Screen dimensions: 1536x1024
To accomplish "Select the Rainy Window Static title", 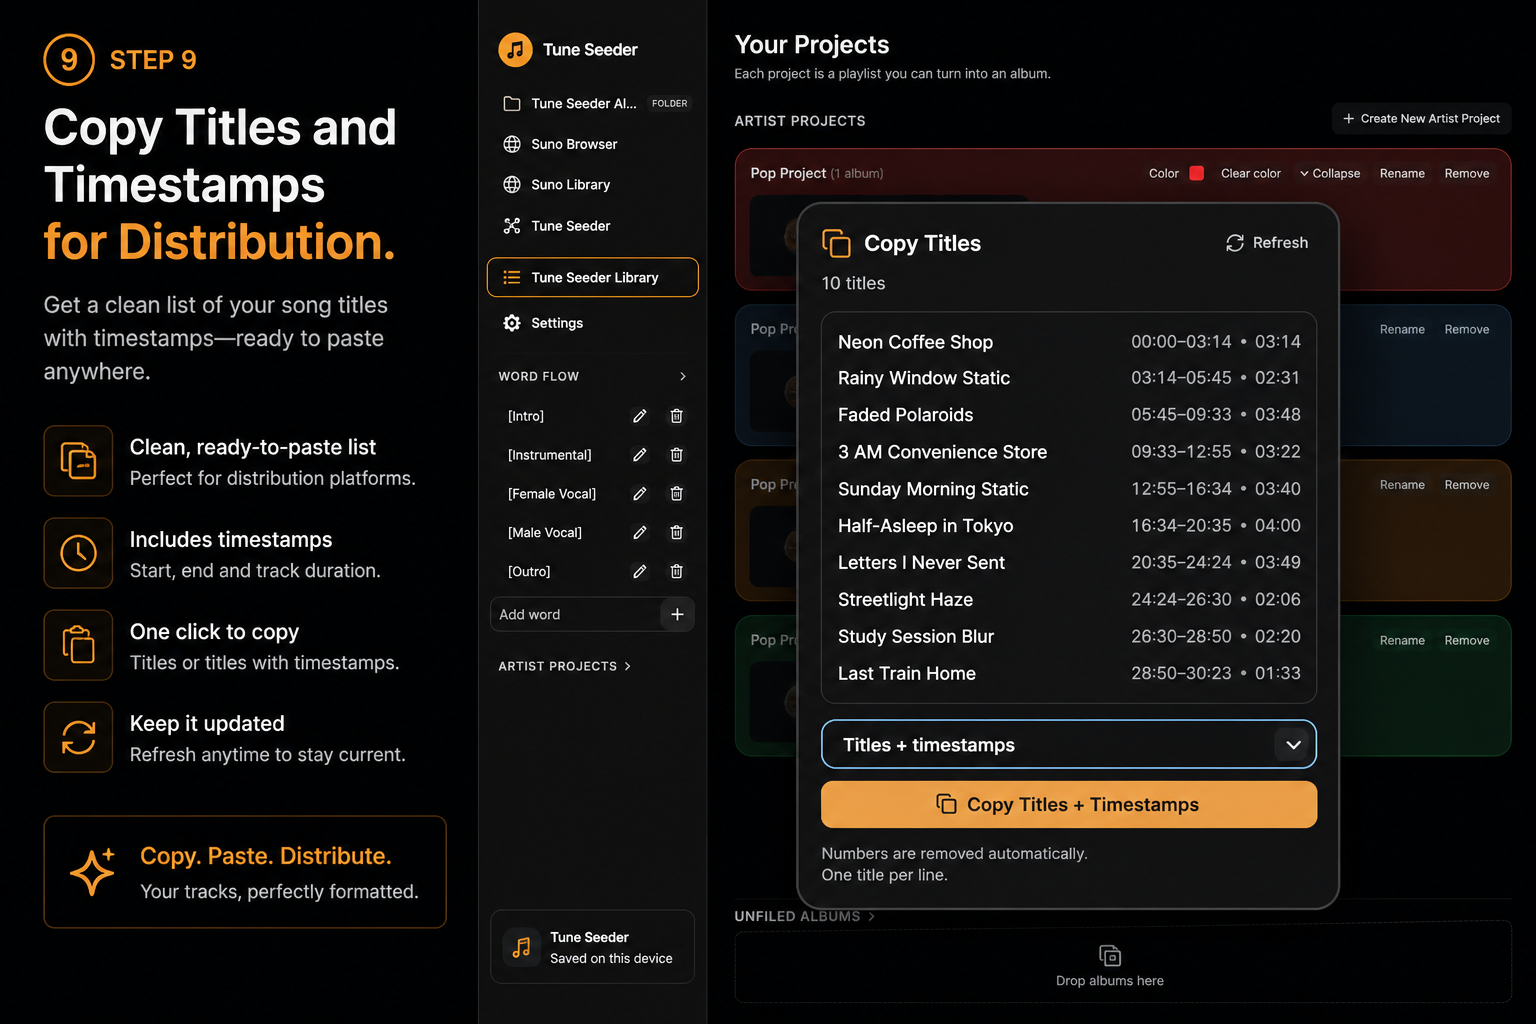I will pyautogui.click(x=924, y=378).
